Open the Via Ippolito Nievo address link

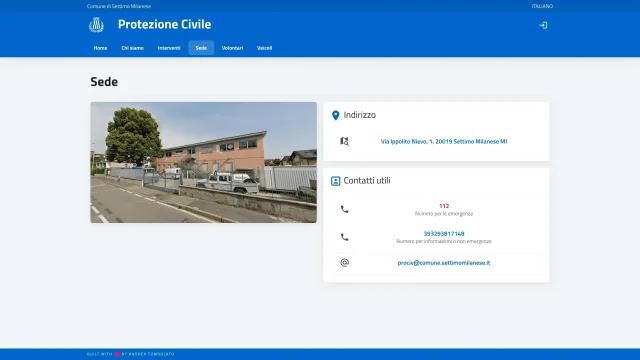[444, 141]
